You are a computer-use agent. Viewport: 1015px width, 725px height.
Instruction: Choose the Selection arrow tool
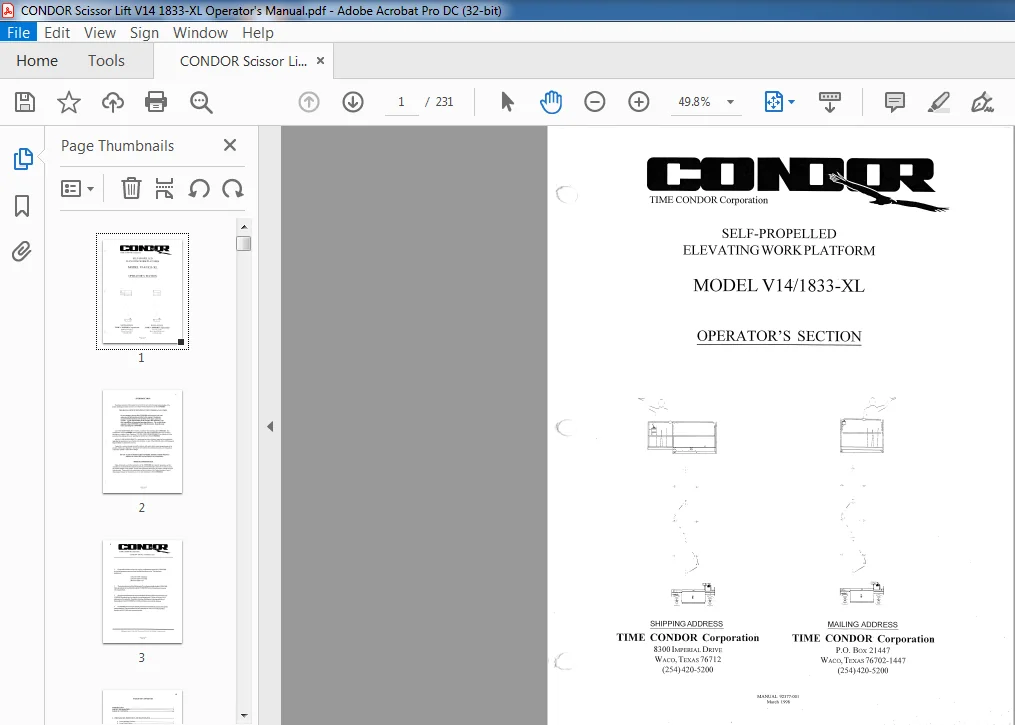click(x=508, y=102)
